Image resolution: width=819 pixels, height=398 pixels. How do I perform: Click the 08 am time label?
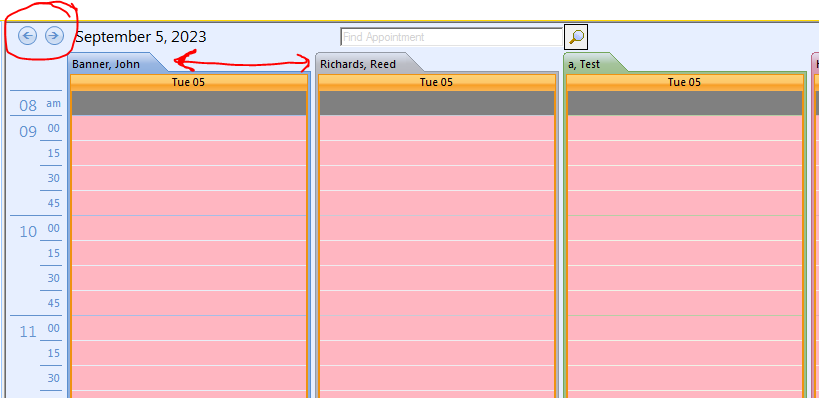point(40,105)
